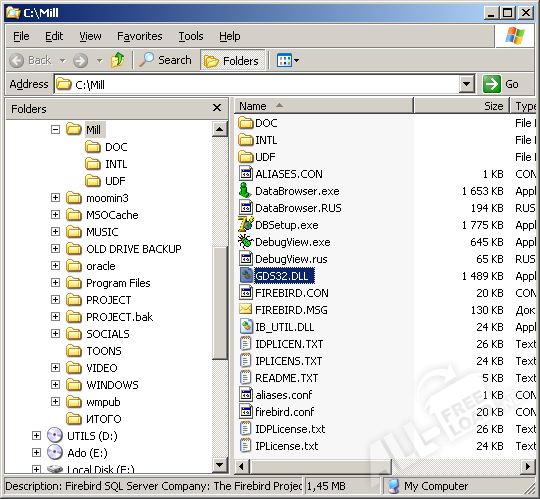Select the FIREBIRD.MSG envelope icon

point(245,309)
